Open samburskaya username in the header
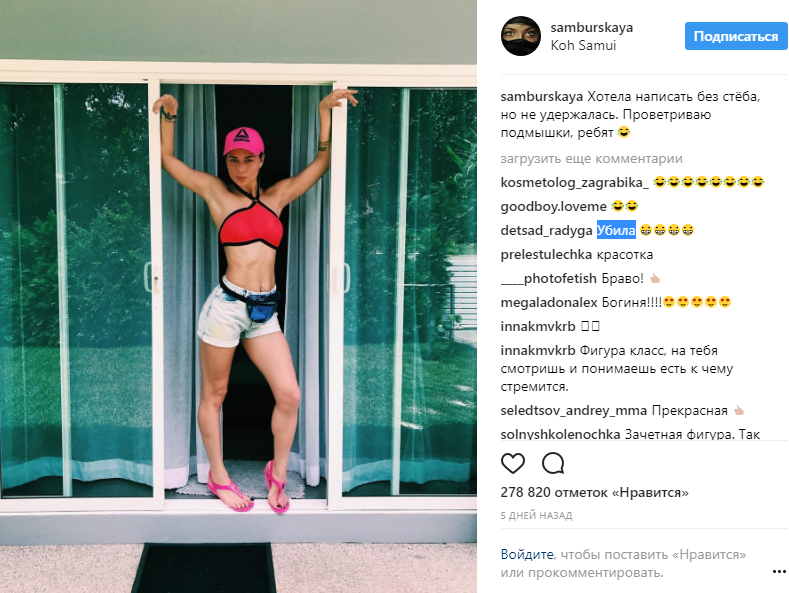789x593 pixels. [592, 27]
